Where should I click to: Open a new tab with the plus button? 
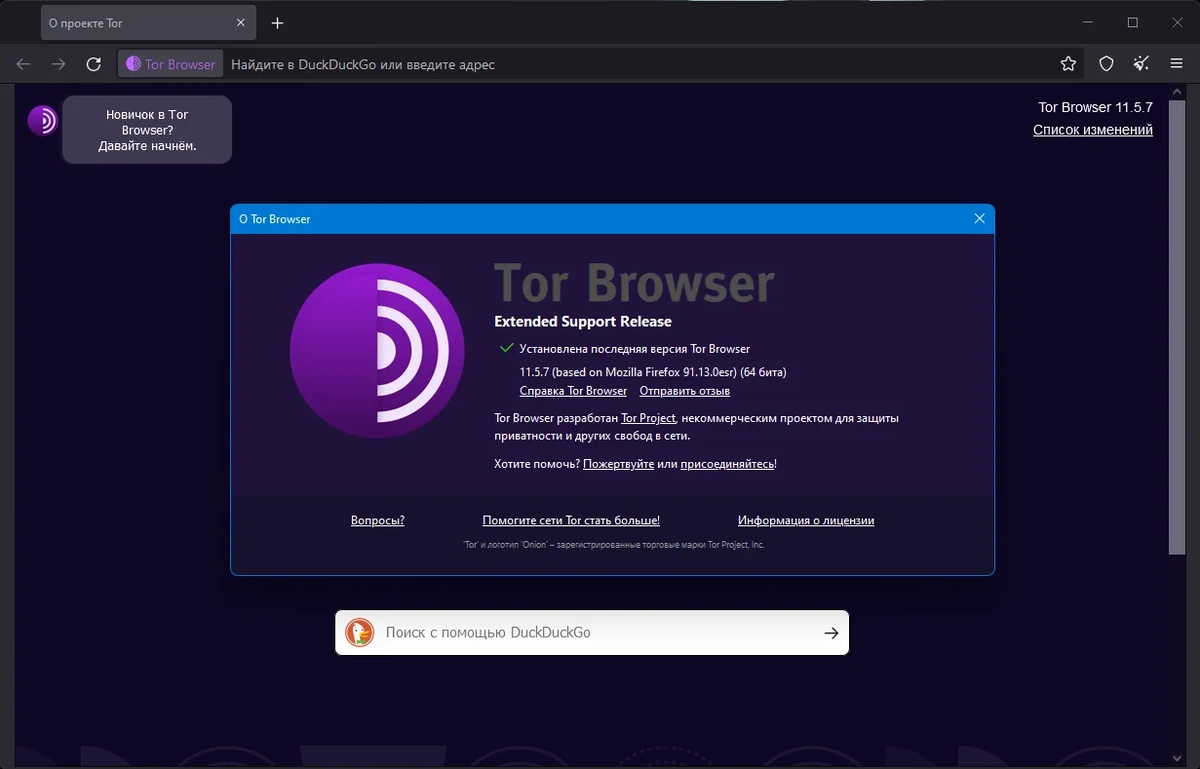278,23
